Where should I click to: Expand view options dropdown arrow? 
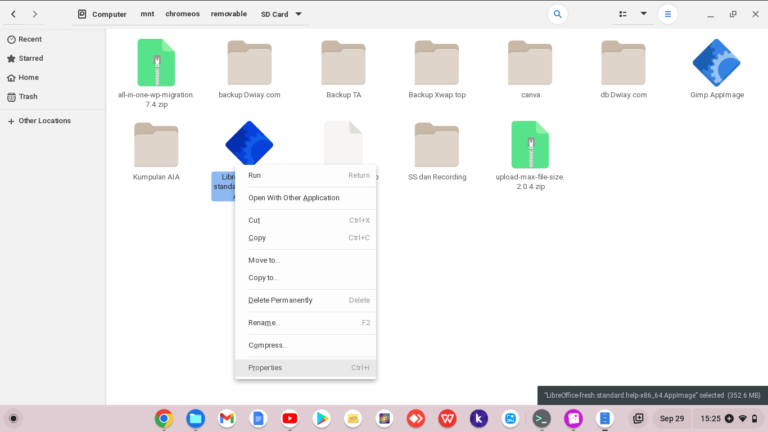click(x=644, y=14)
